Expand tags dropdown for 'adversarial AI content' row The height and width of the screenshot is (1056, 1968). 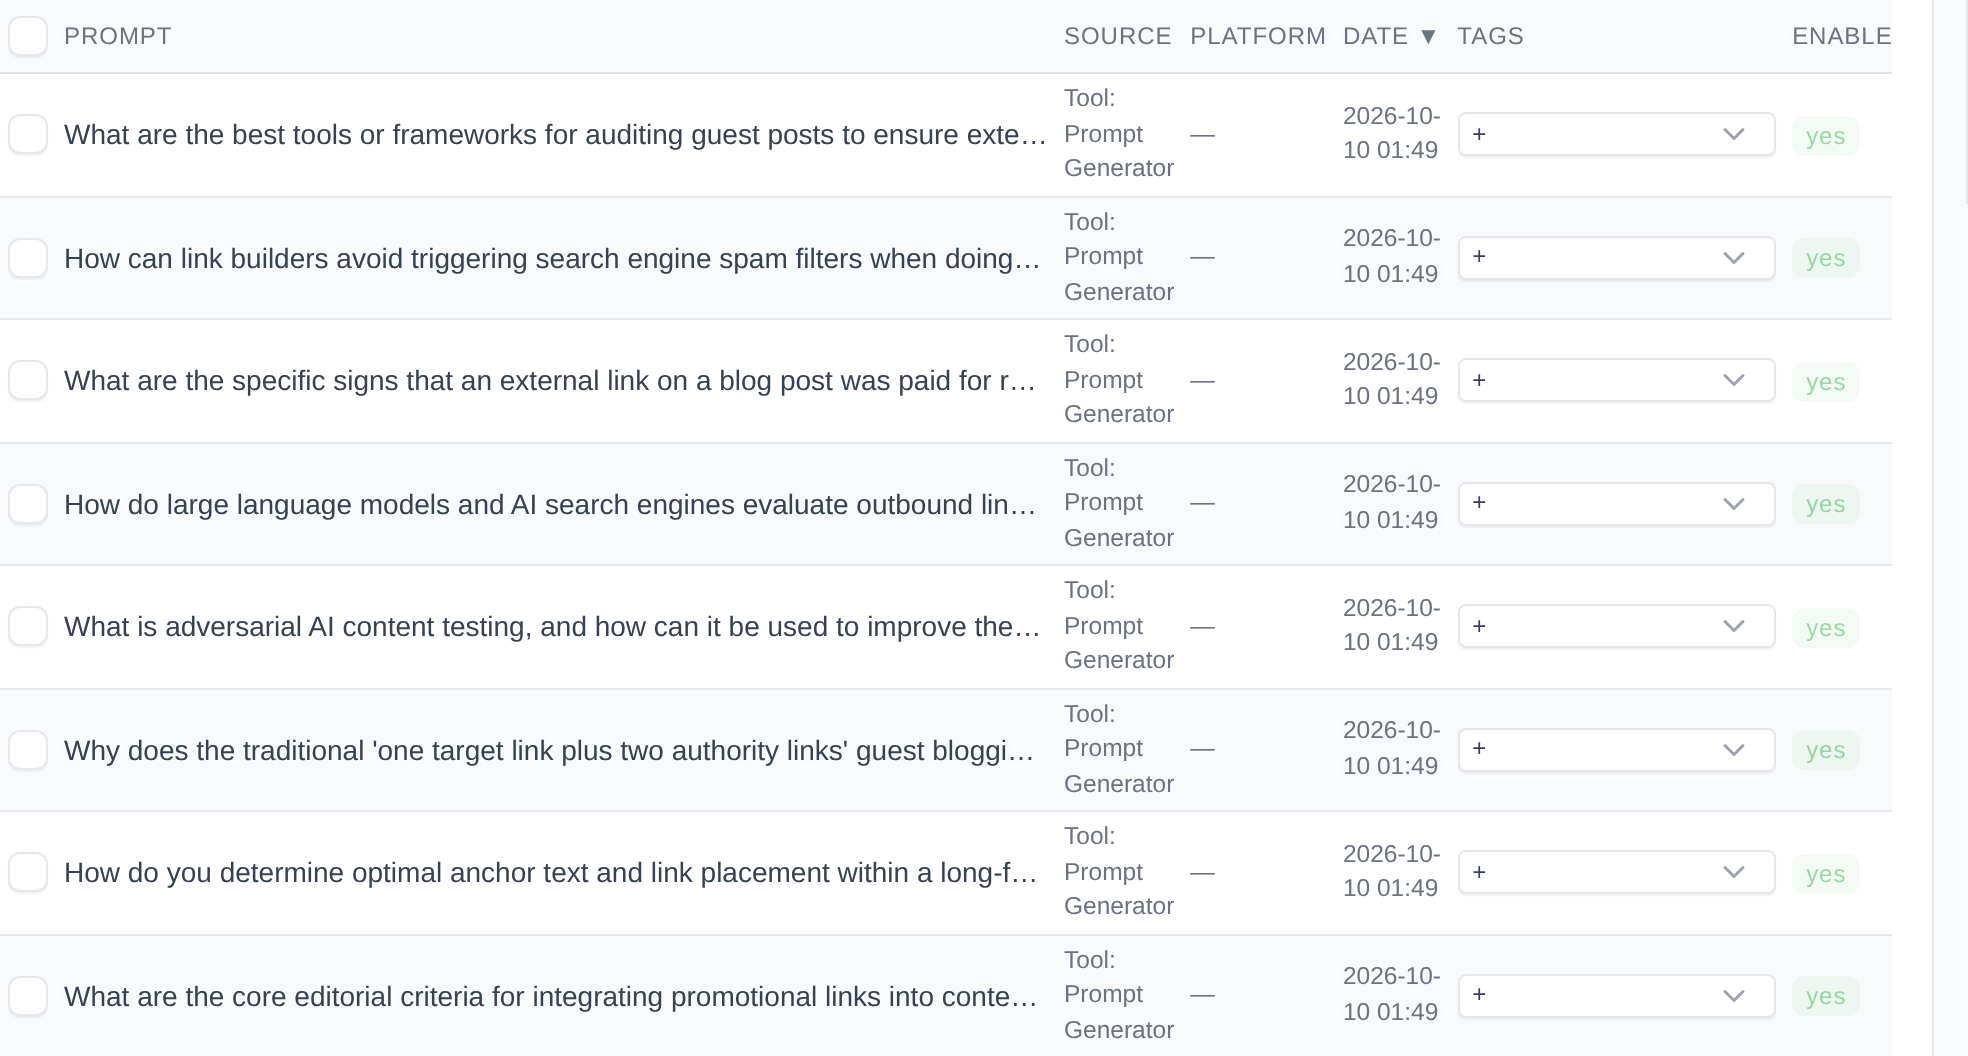tap(1616, 626)
